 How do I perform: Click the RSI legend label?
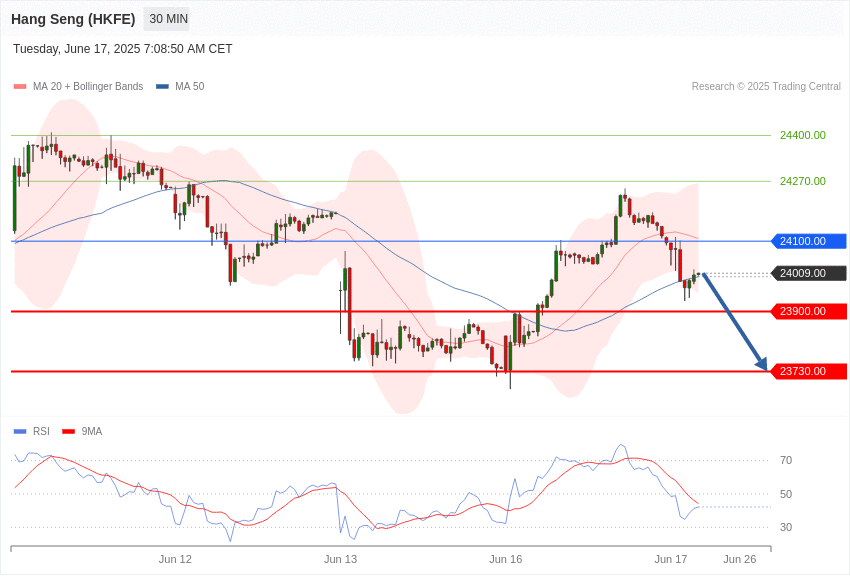[x=41, y=431]
